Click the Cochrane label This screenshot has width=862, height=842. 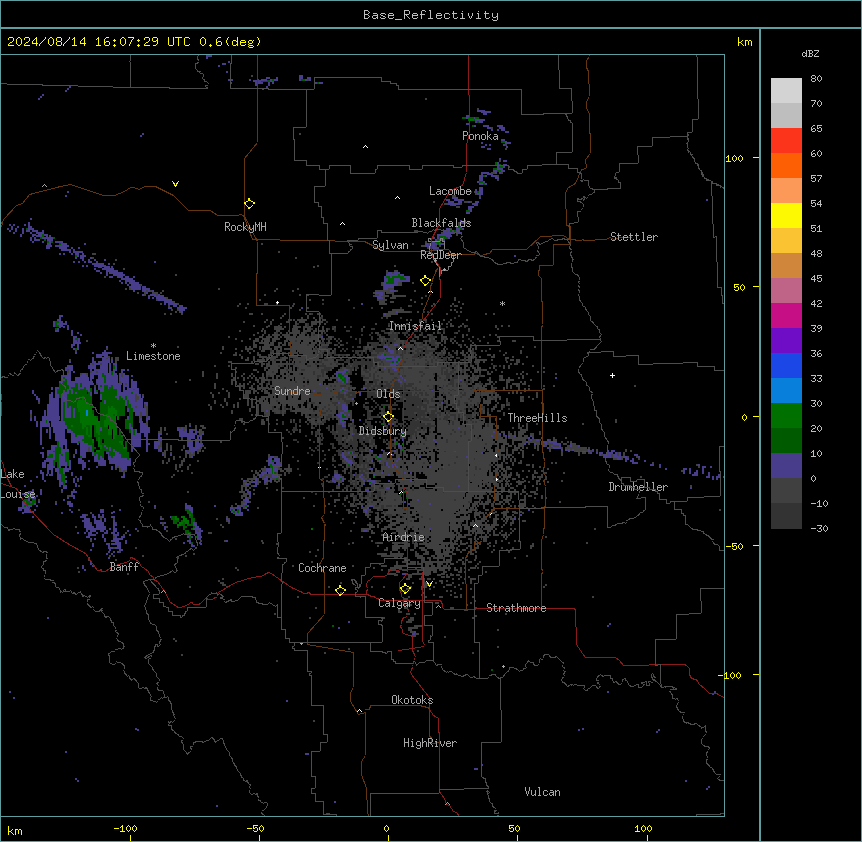(322, 568)
